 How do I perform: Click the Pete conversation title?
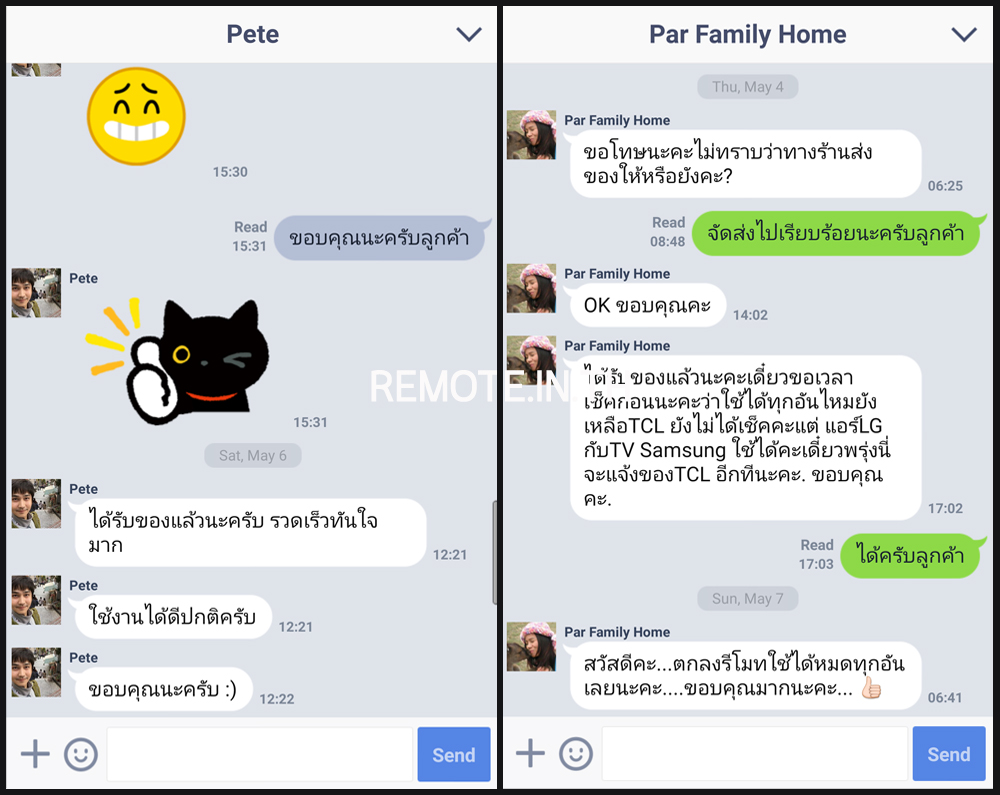tap(253, 34)
